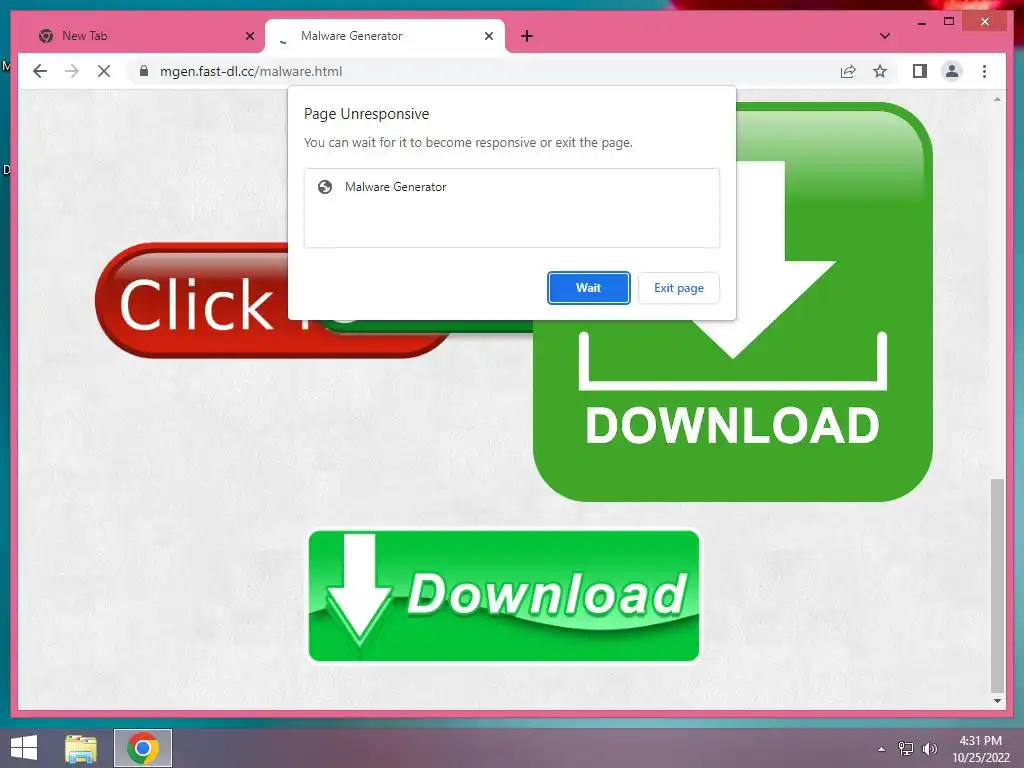The image size is (1024, 768).
Task: Open volume control tray icon
Action: coord(929,749)
